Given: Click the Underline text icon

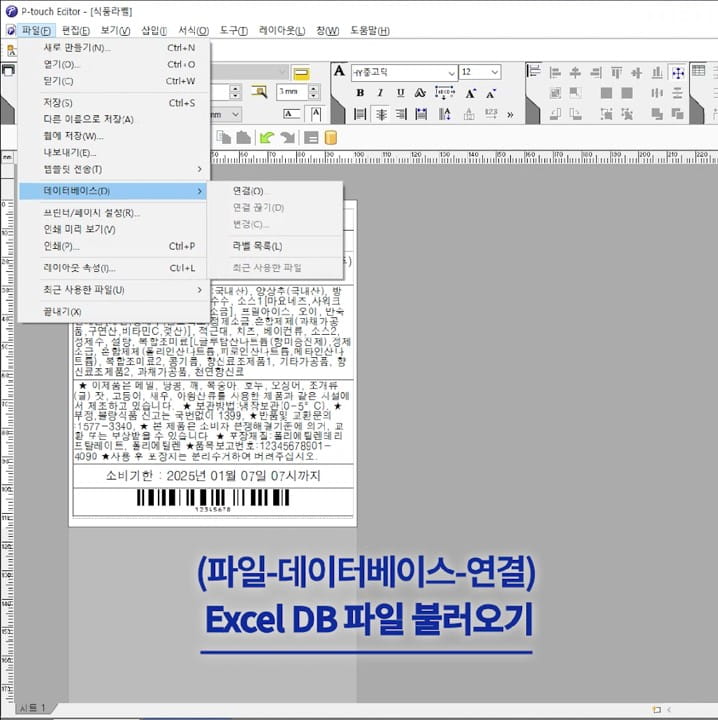Looking at the screenshot, I should (x=400, y=93).
